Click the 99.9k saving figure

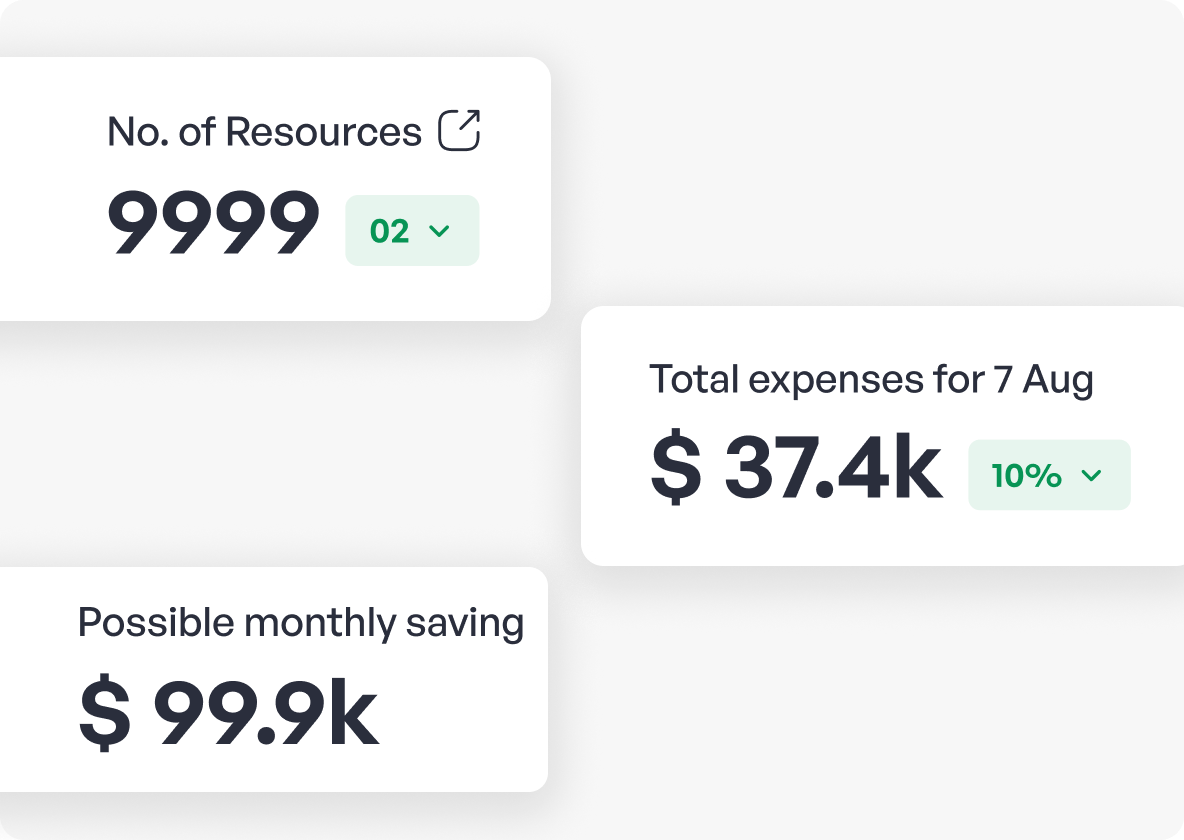coord(266,713)
